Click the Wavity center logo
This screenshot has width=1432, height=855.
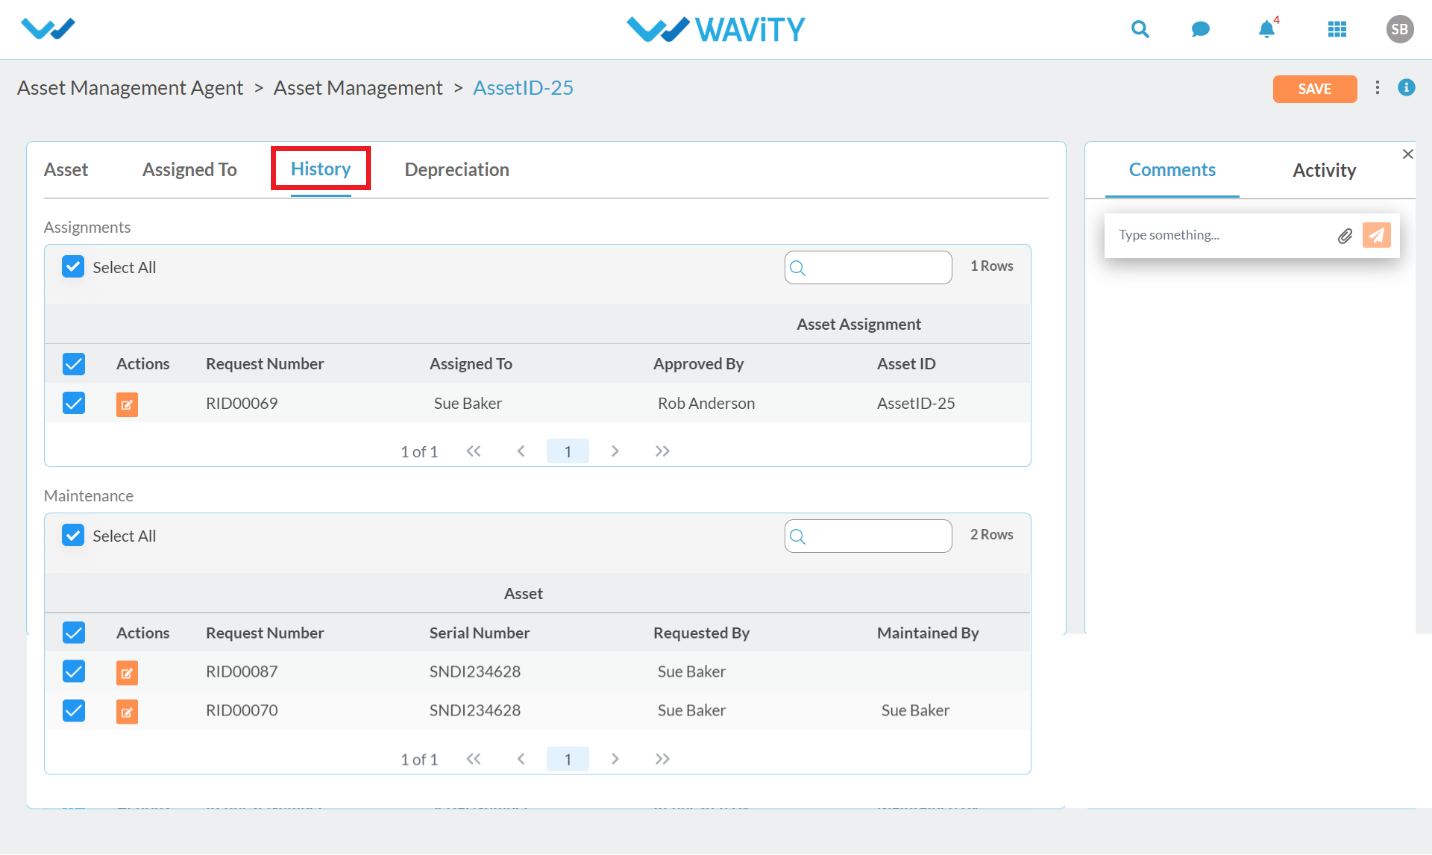click(716, 29)
